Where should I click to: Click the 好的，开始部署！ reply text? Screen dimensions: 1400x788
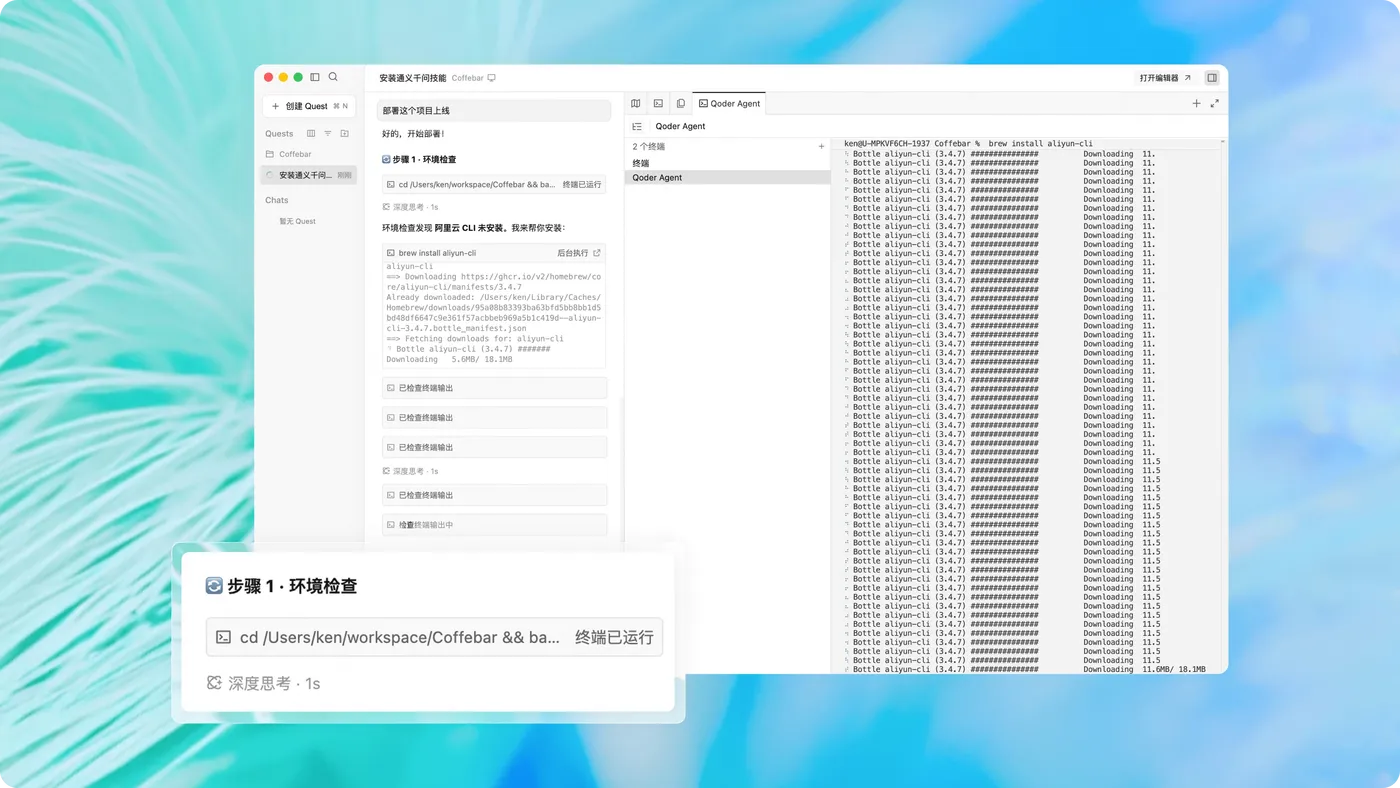tap(413, 134)
